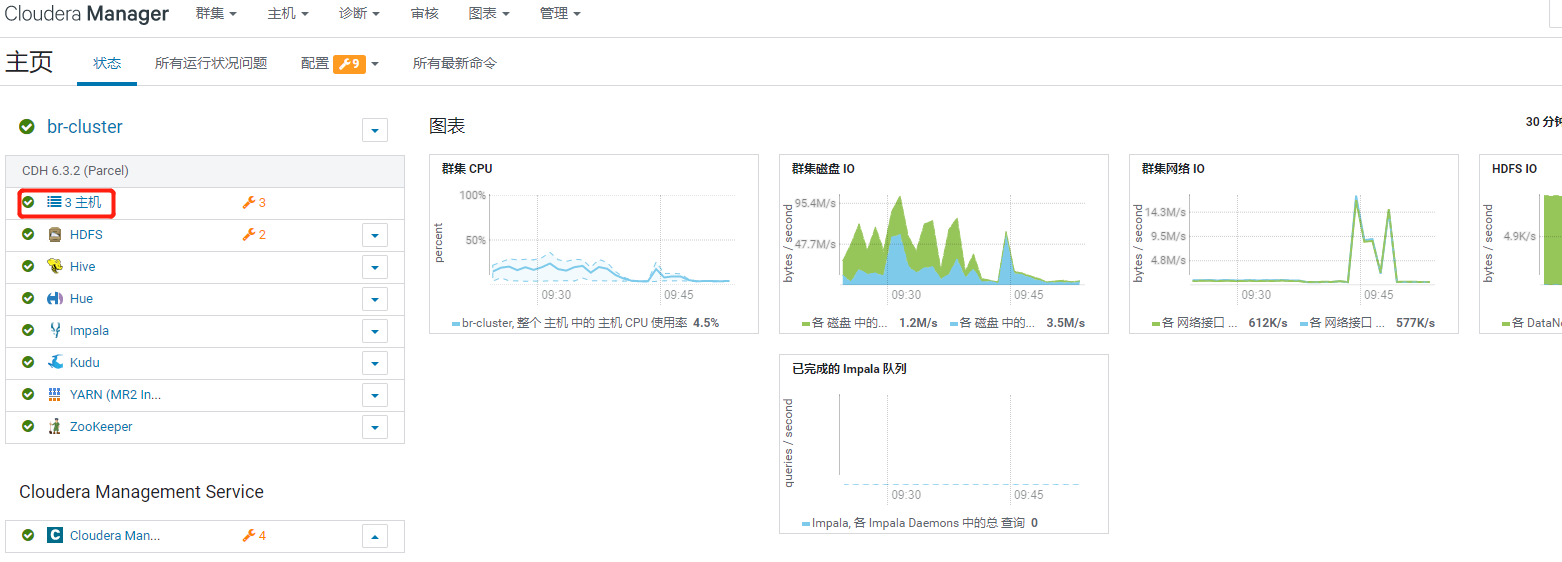Open HDFS configuration issues wrench 2

click(254, 235)
